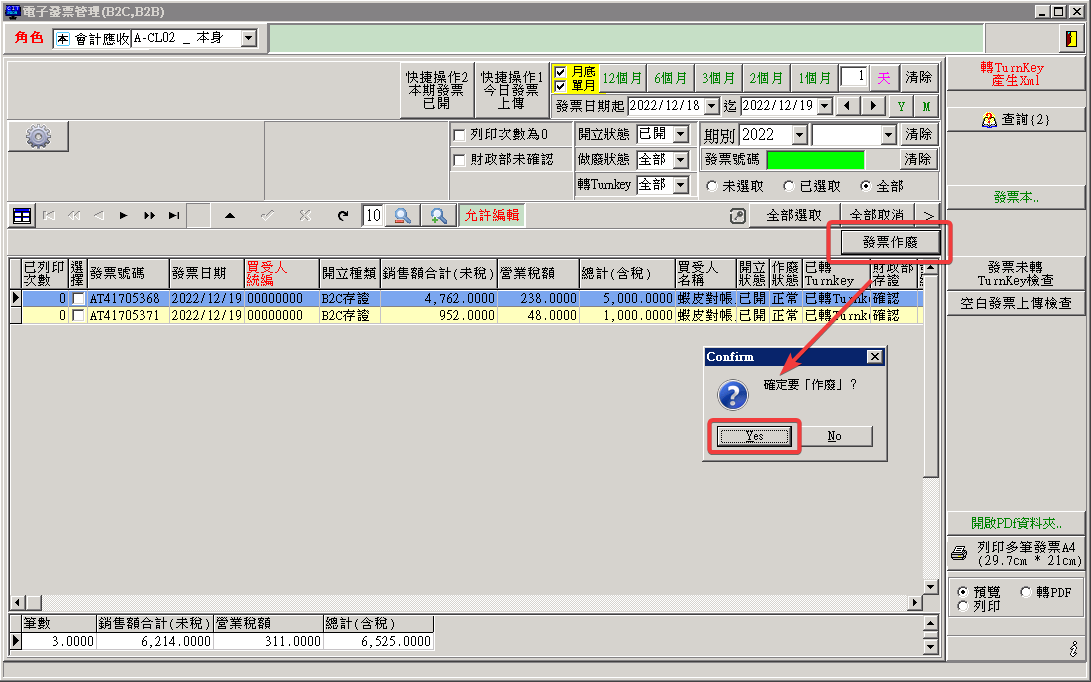Open the 開立狀態 dropdown
The image size is (1091, 682).
tap(681, 134)
